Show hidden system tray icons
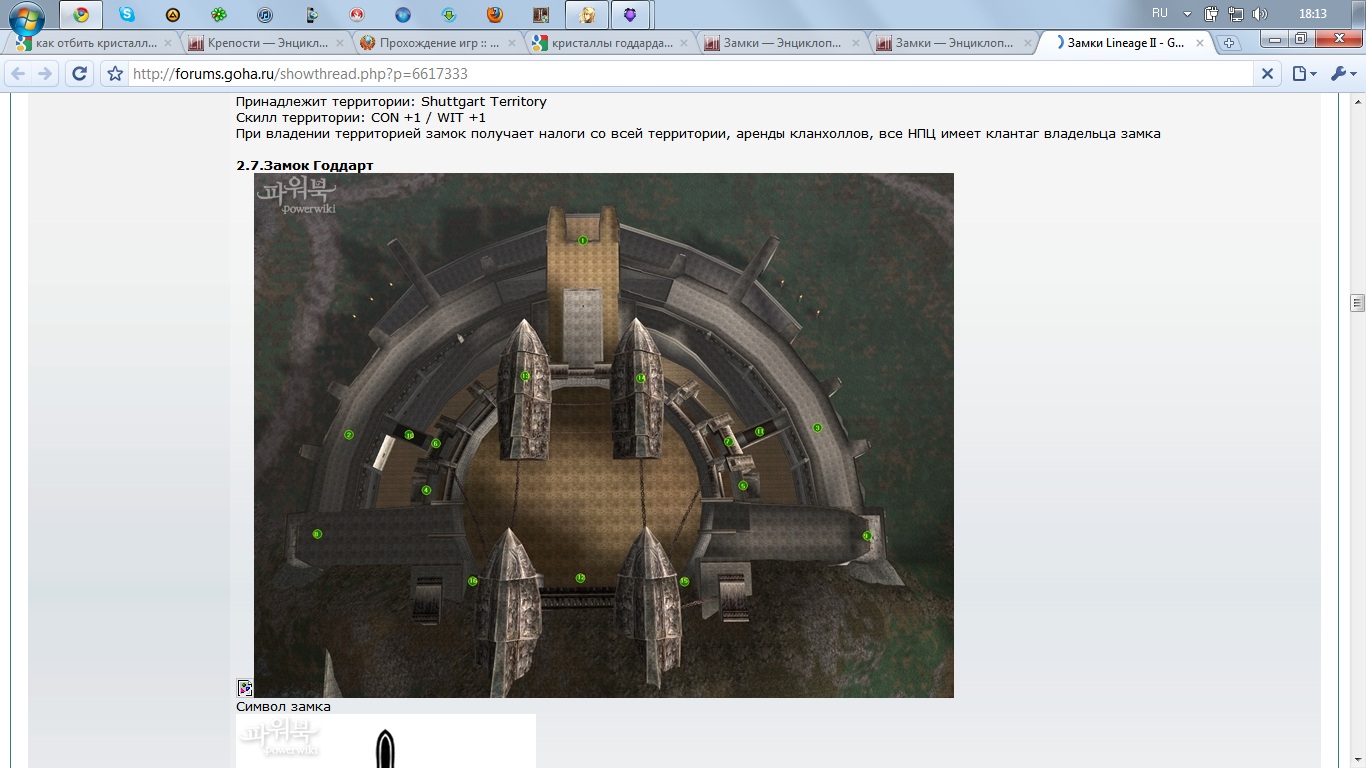This screenshot has height=768, width=1366. 1187,14
